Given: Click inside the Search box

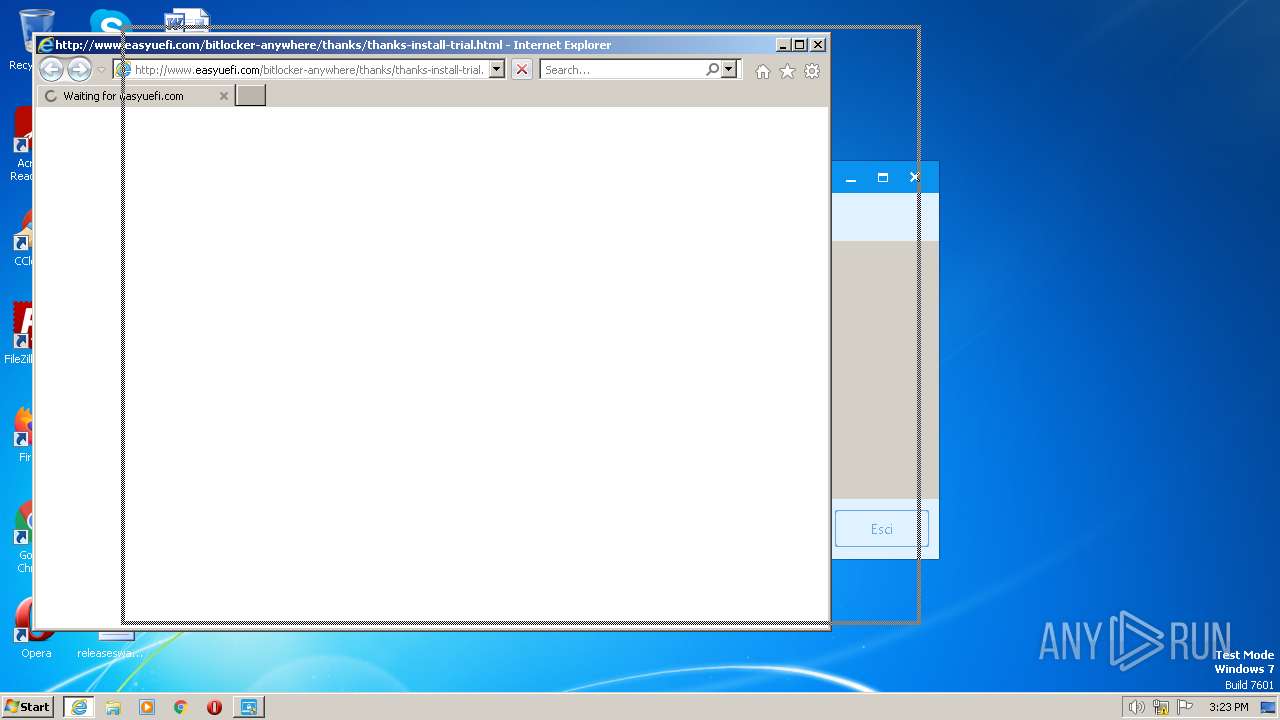Looking at the screenshot, I should 623,70.
